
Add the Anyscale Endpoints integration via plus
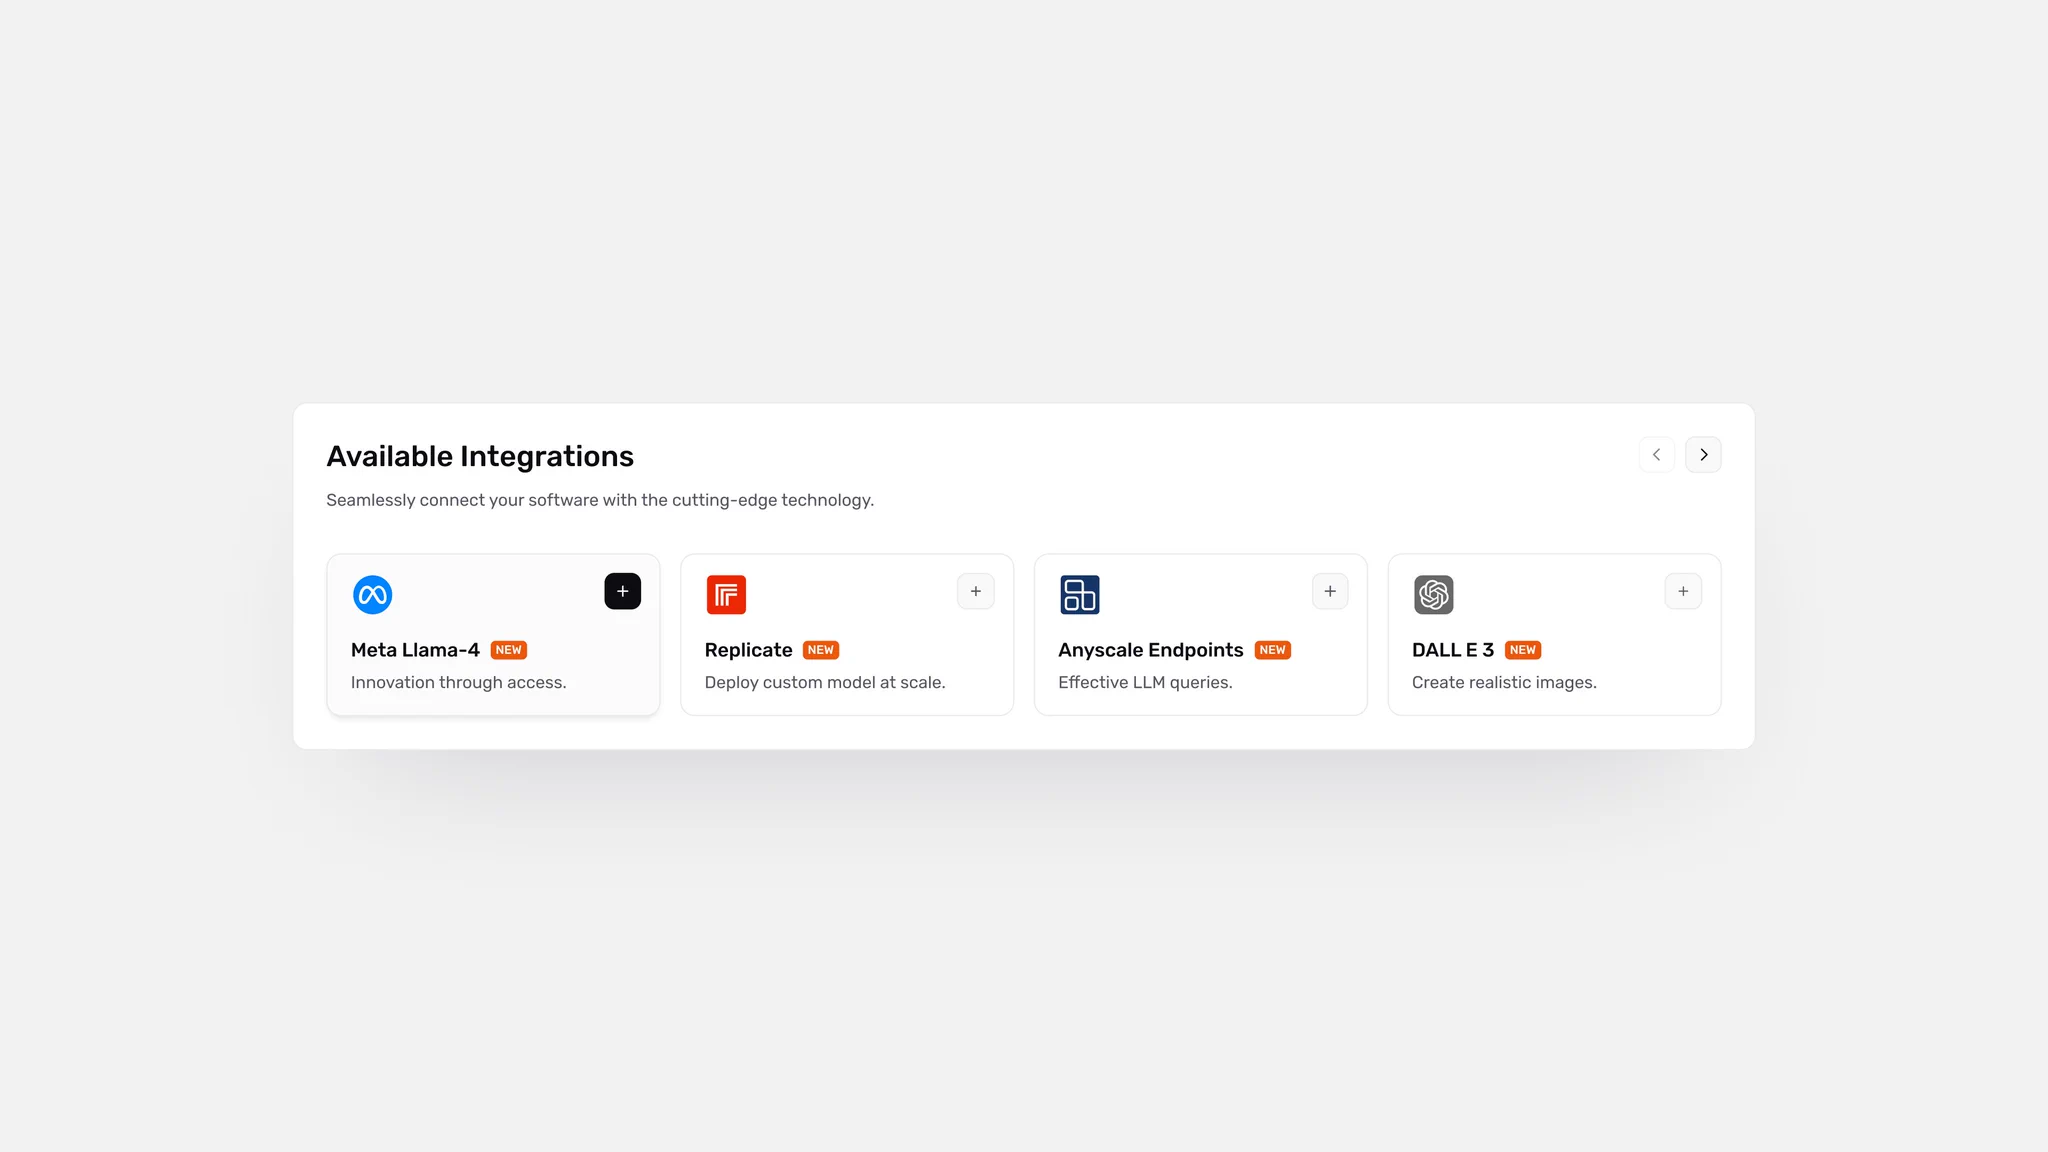pyautogui.click(x=1330, y=591)
